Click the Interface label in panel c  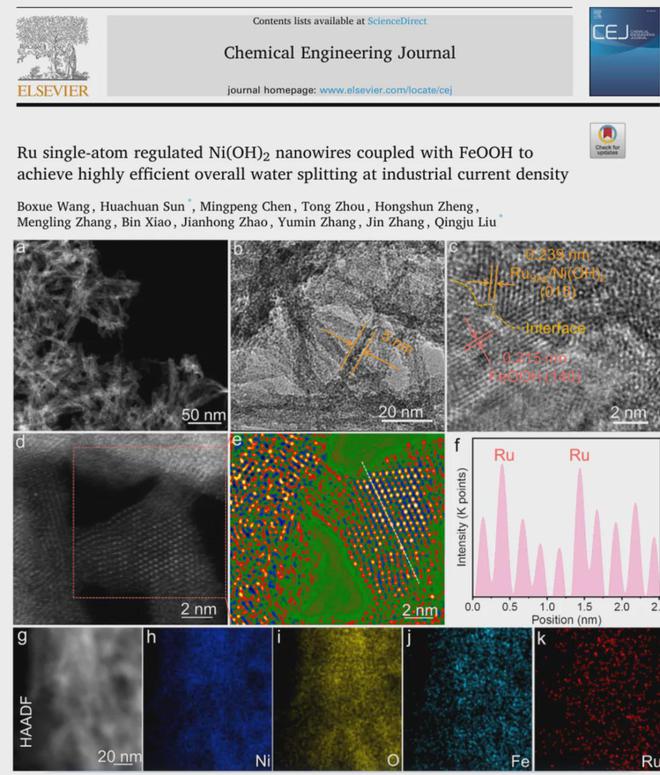point(555,328)
